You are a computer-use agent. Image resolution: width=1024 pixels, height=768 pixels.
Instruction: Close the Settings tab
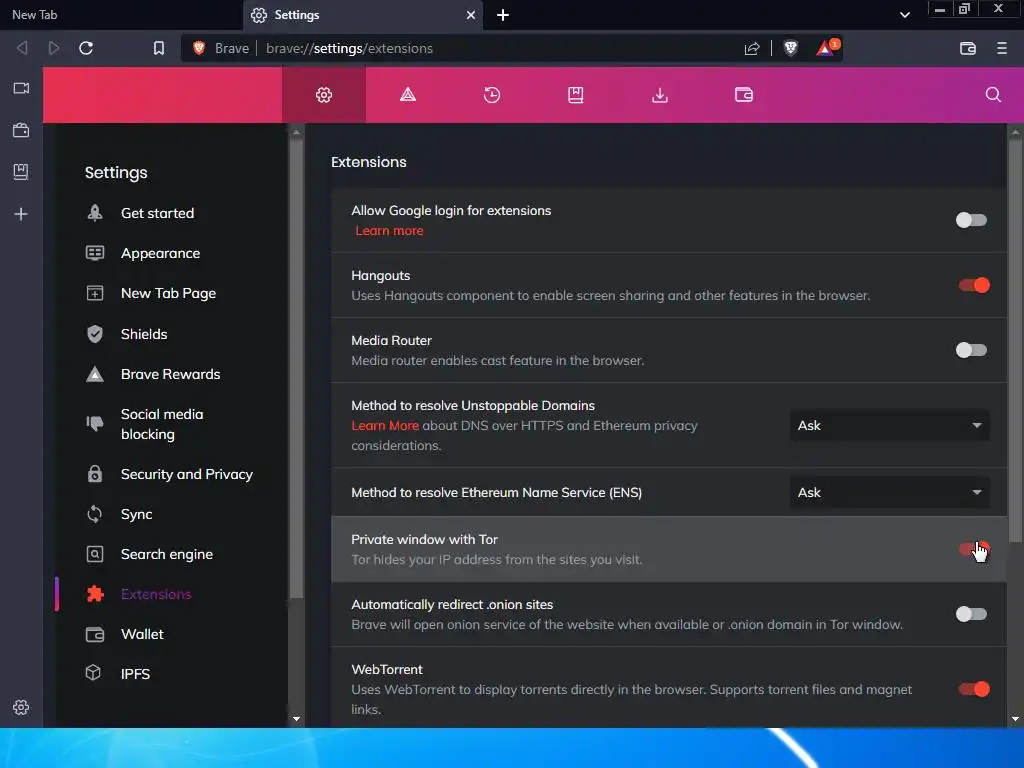click(x=470, y=15)
